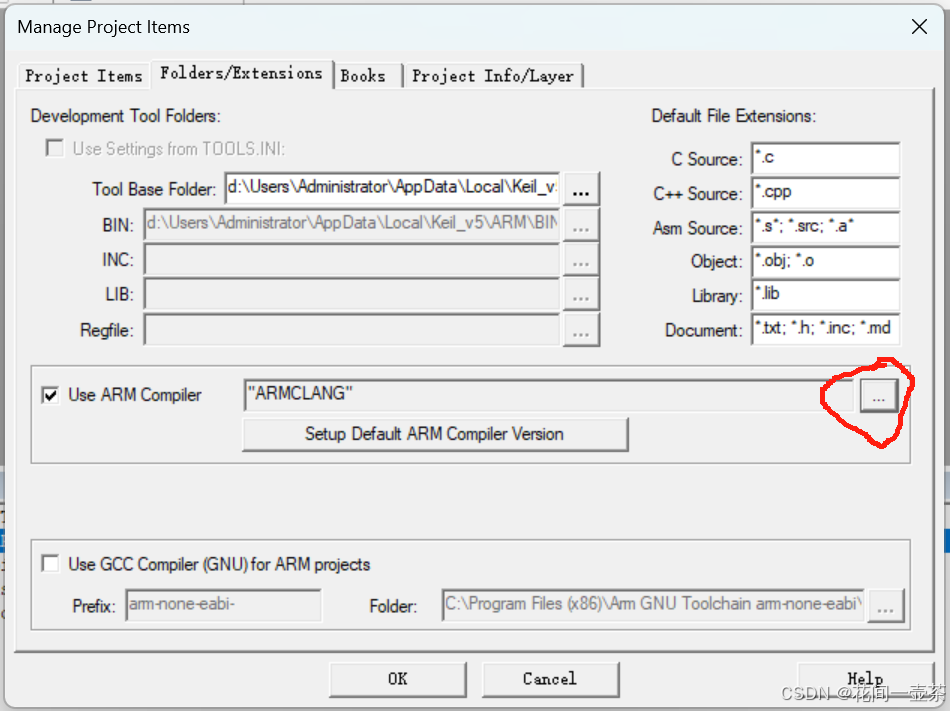This screenshot has height=711, width=950.
Task: Edit the C Source extension field
Action: coord(826,159)
